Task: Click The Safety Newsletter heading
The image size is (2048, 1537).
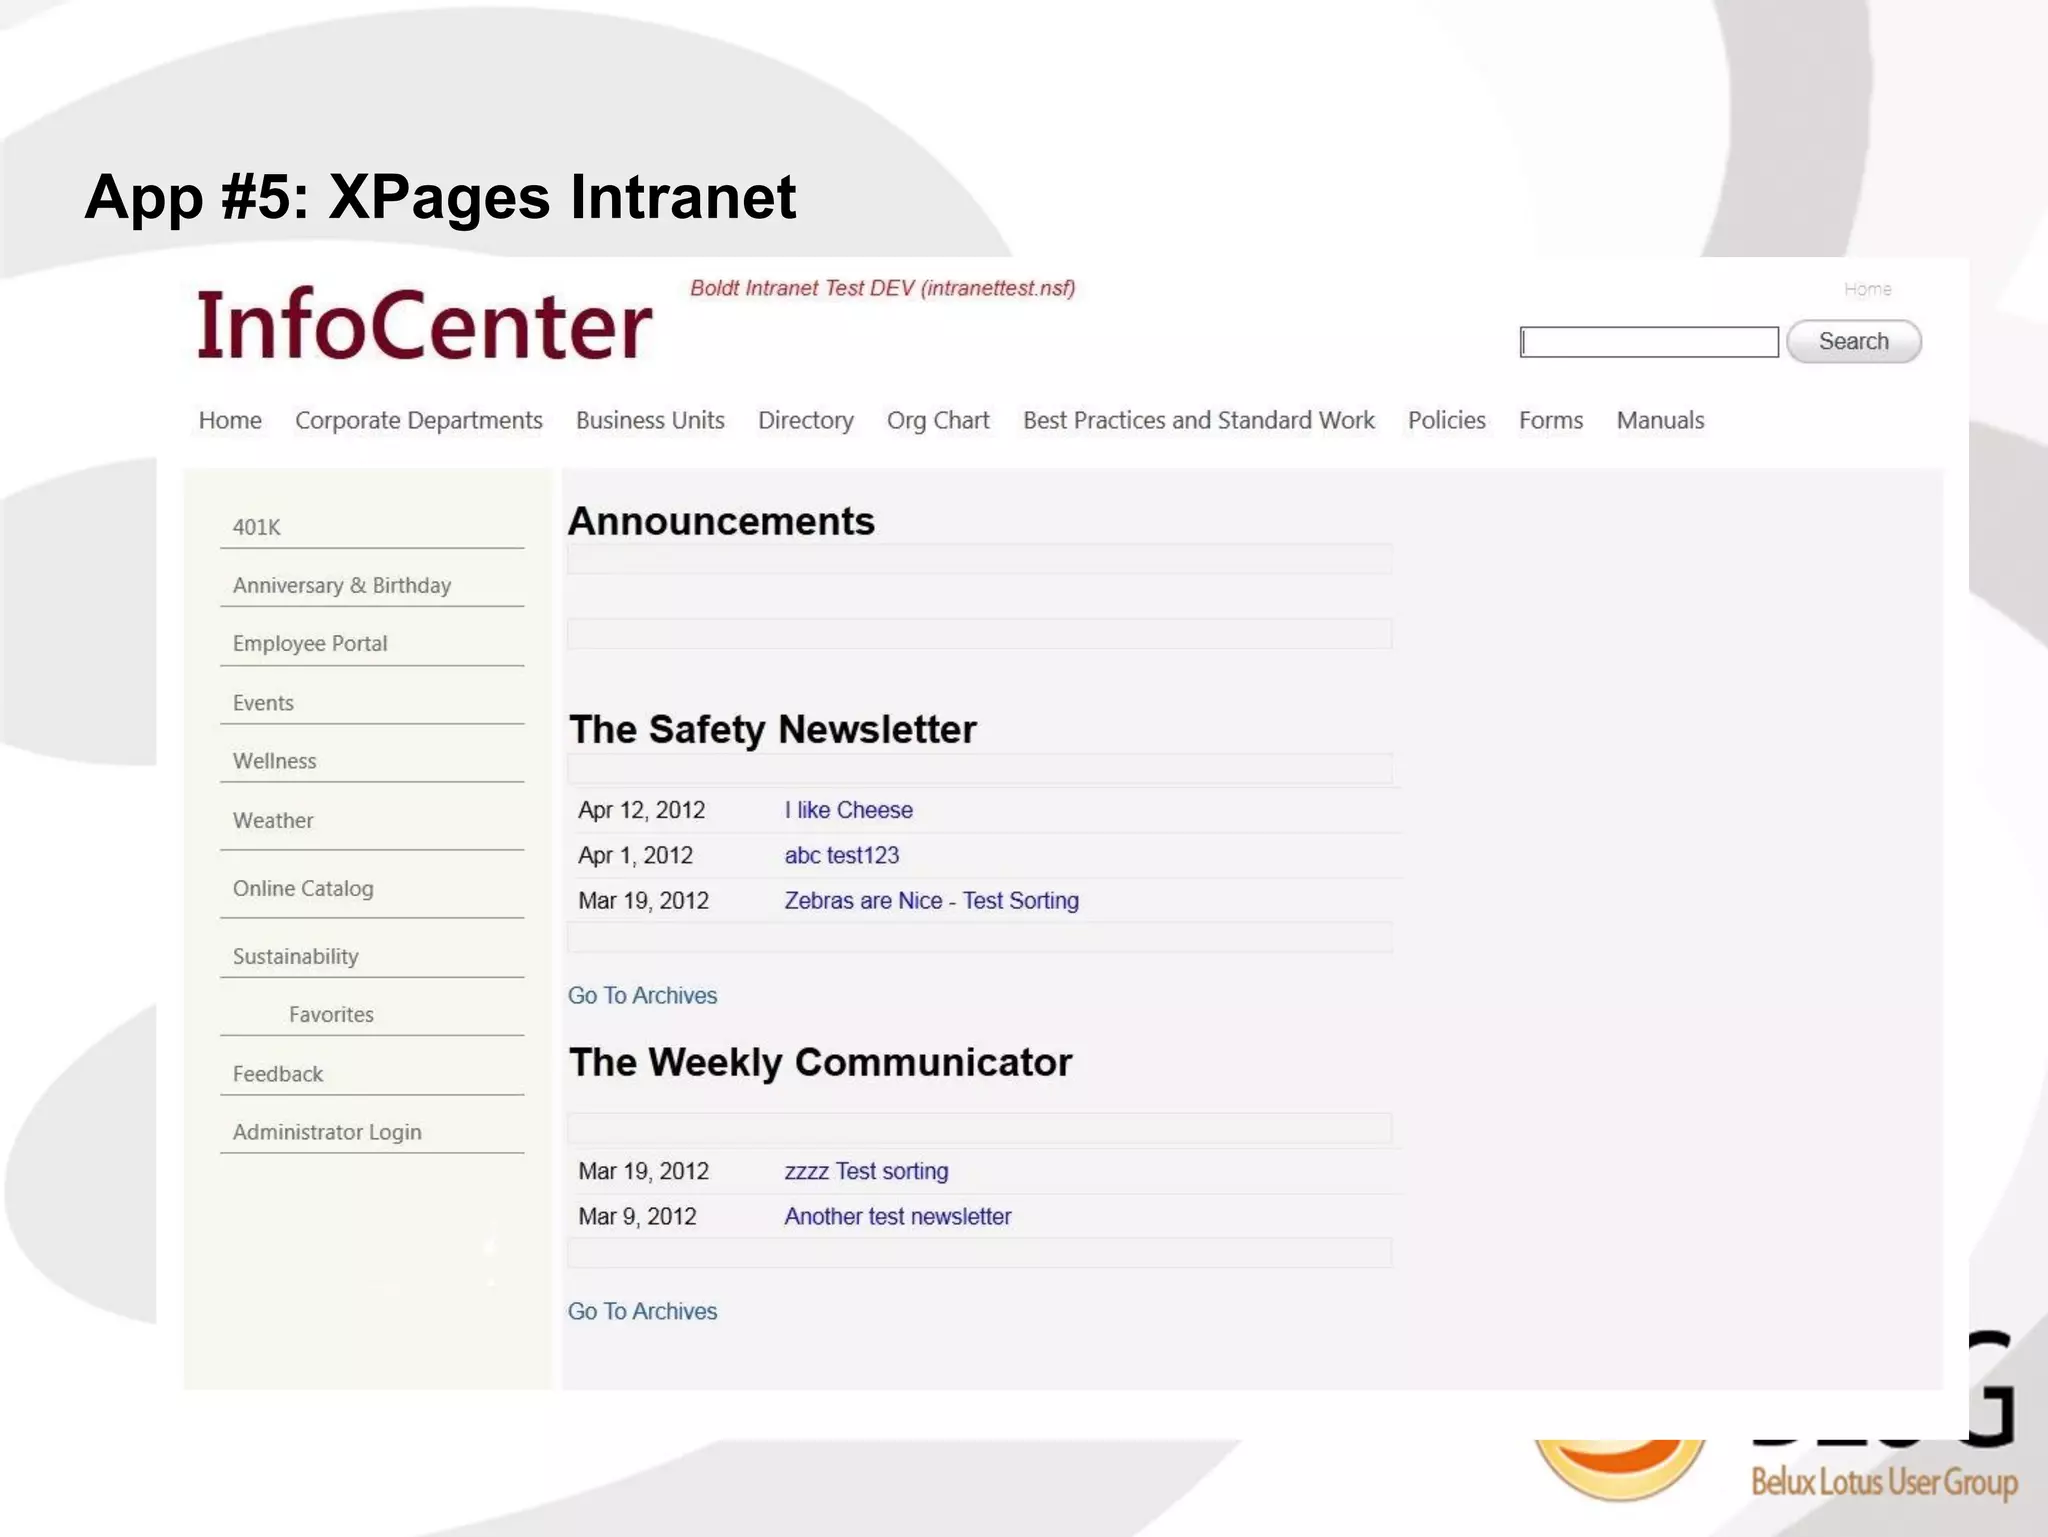Action: point(772,729)
